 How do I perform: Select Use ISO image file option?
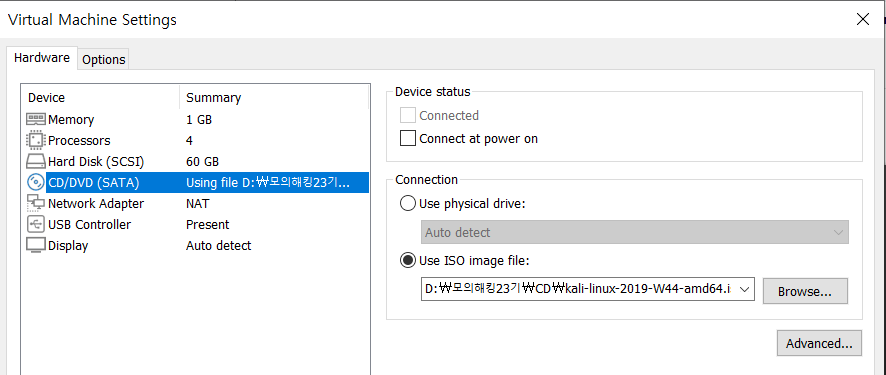tap(407, 260)
